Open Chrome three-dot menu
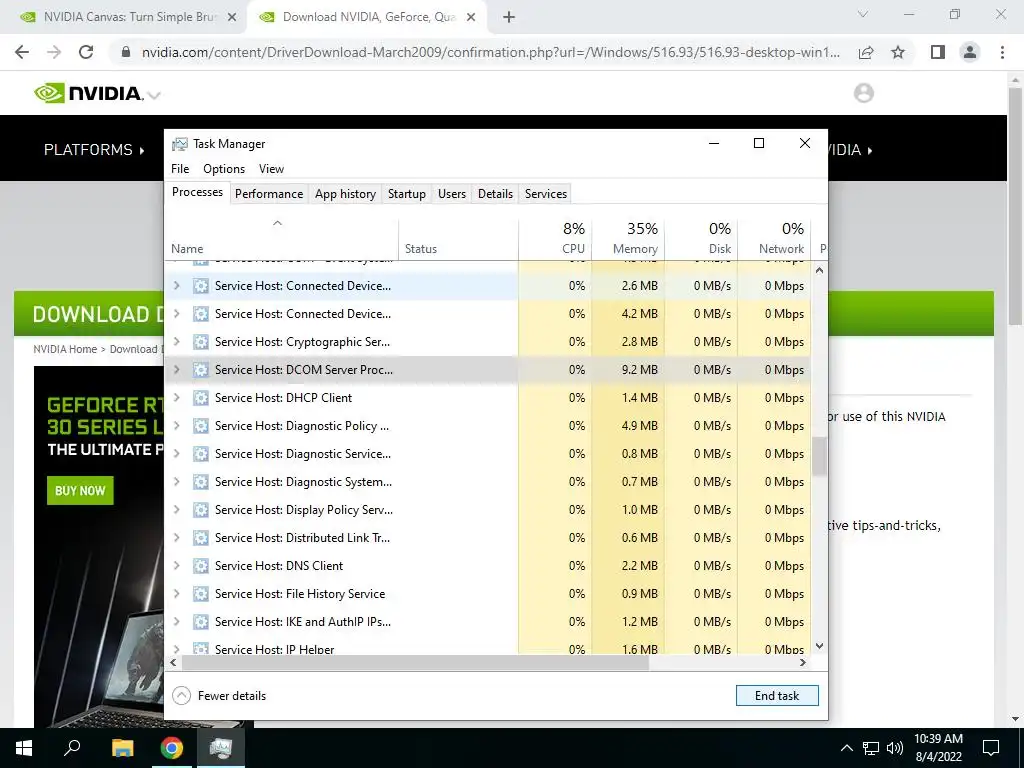The height and width of the screenshot is (768, 1024). [x=1002, y=52]
